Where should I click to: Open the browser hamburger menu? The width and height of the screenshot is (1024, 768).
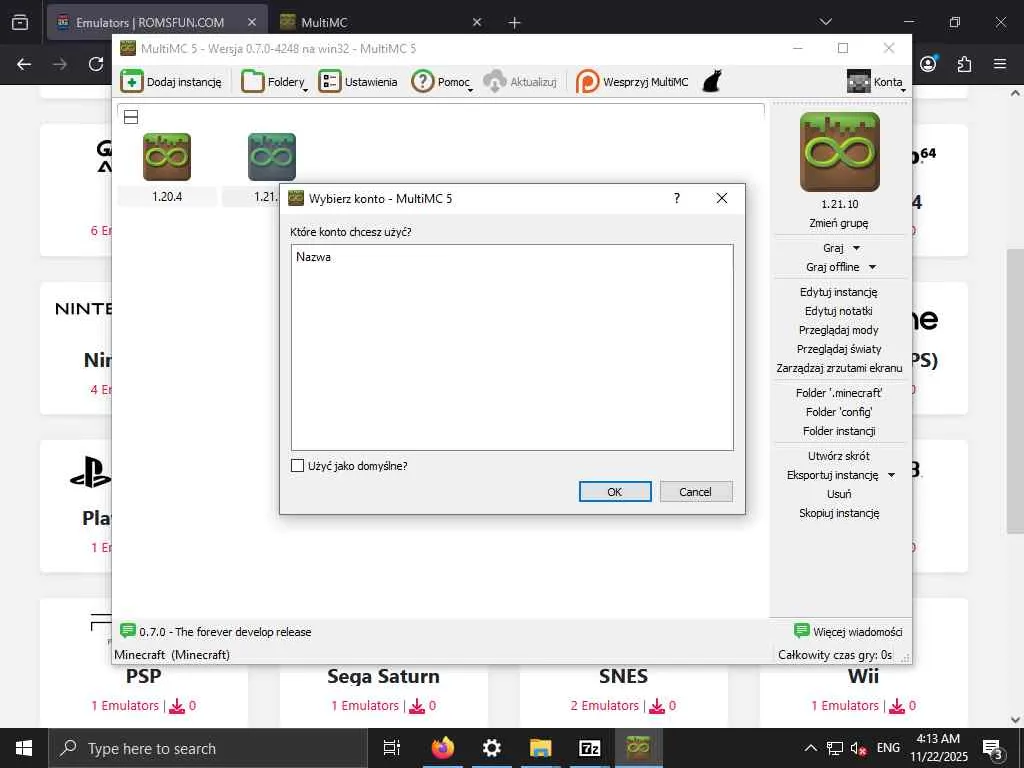tap(1000, 64)
